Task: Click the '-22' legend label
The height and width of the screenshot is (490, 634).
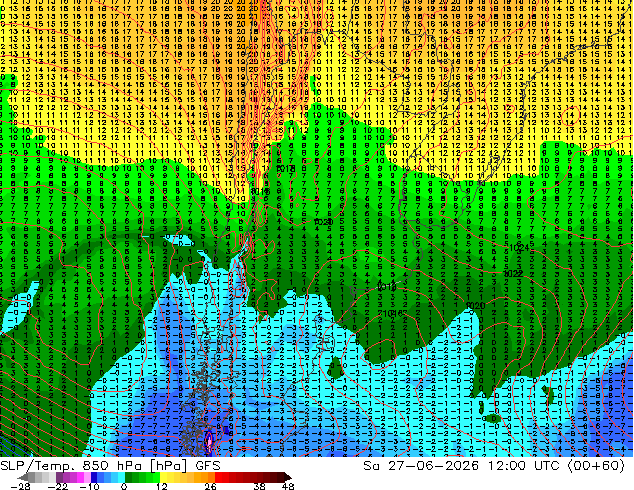Action: point(58,486)
